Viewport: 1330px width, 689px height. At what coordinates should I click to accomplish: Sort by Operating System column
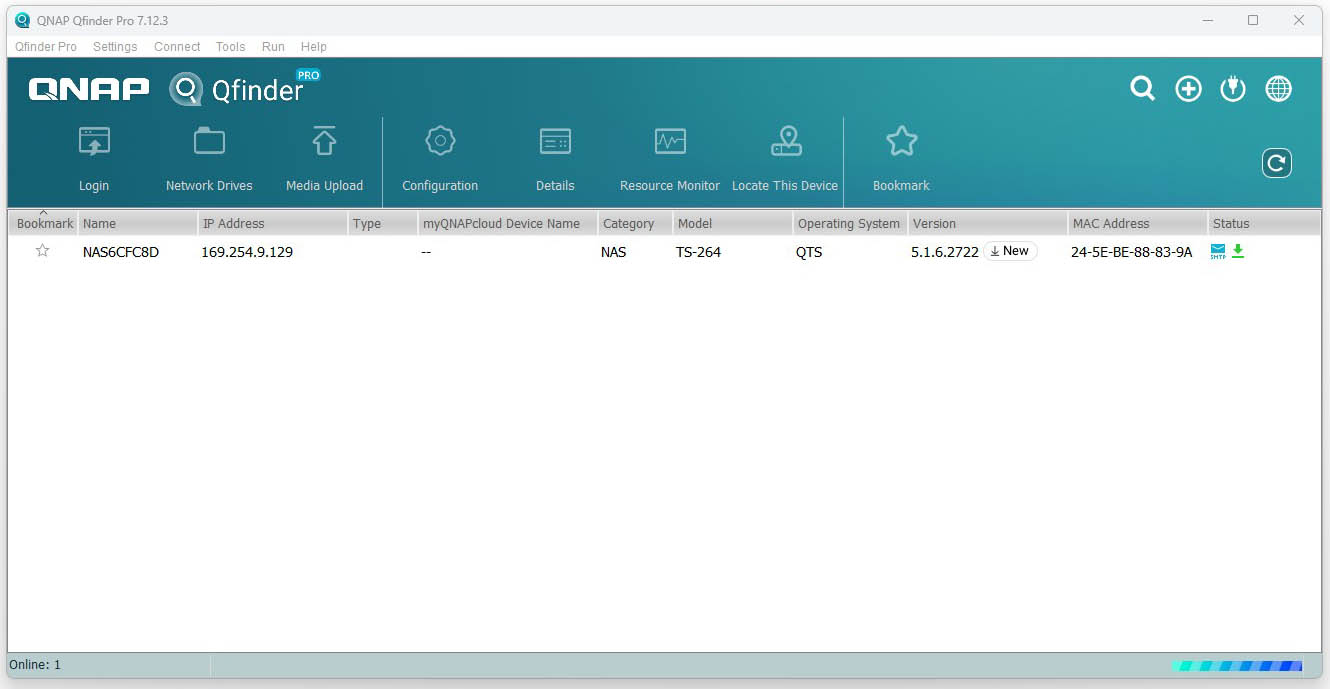pos(851,223)
